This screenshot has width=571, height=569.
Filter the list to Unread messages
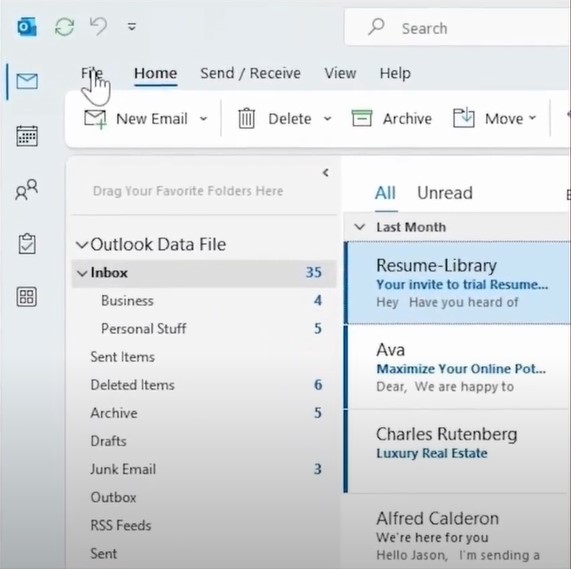[x=445, y=193]
